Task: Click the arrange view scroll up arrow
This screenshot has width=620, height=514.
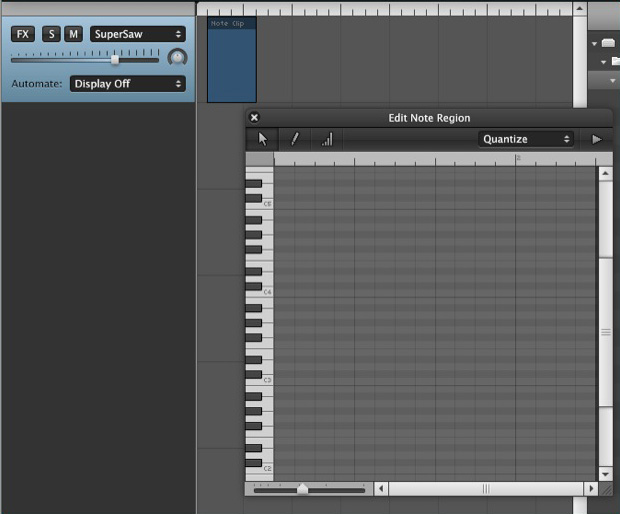Action: pyautogui.click(x=579, y=8)
